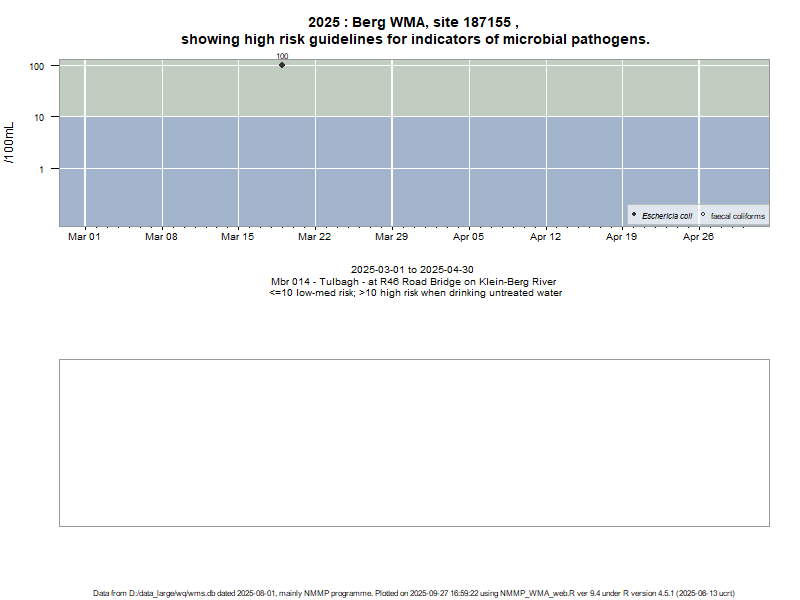The height and width of the screenshot is (600, 800).
Task: Select the 'faecal coliforms' legend label
Action: tap(737, 216)
